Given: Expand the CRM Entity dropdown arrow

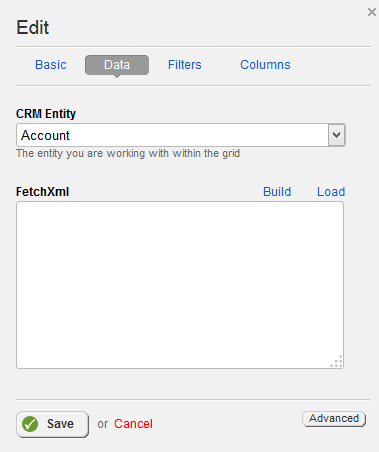Looking at the screenshot, I should [337, 135].
